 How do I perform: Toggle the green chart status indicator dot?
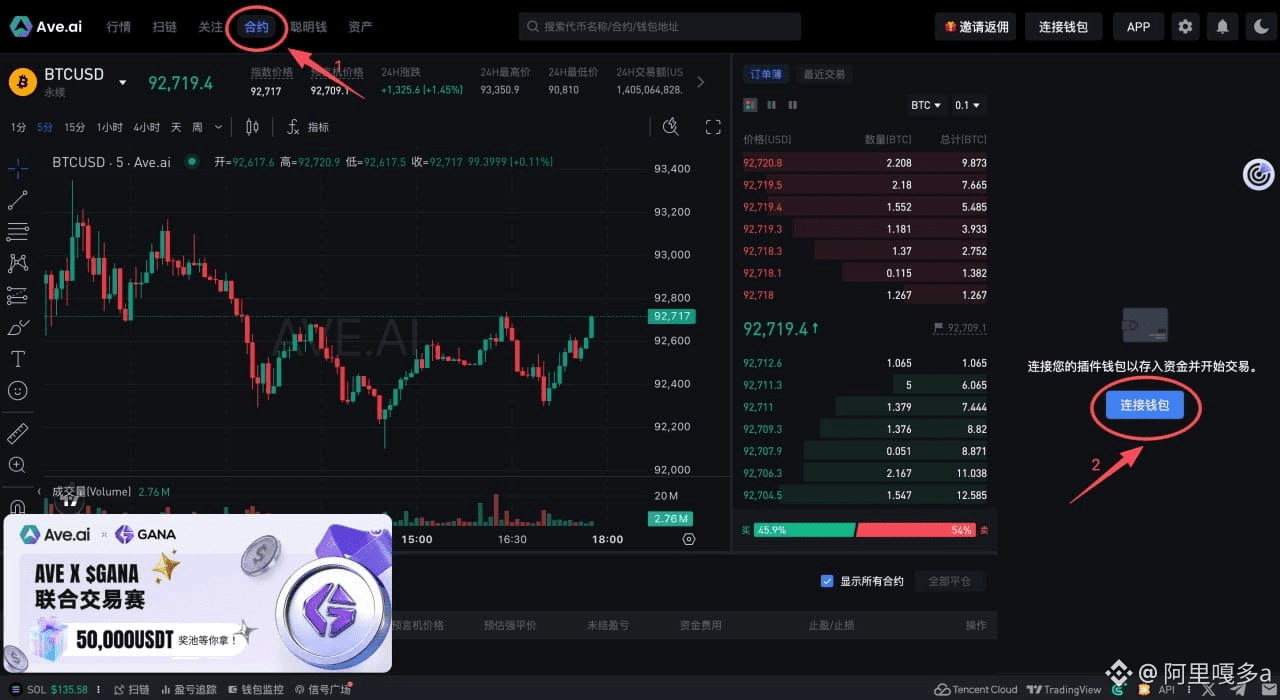point(191,161)
